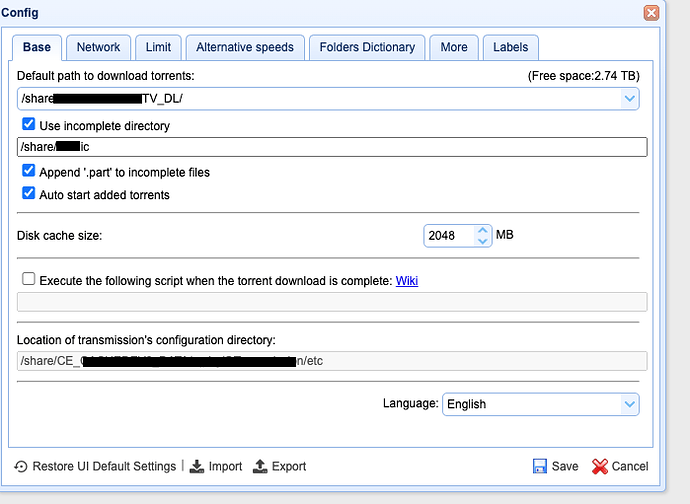Open the Language dropdown
The width and height of the screenshot is (690, 504).
tap(629, 404)
